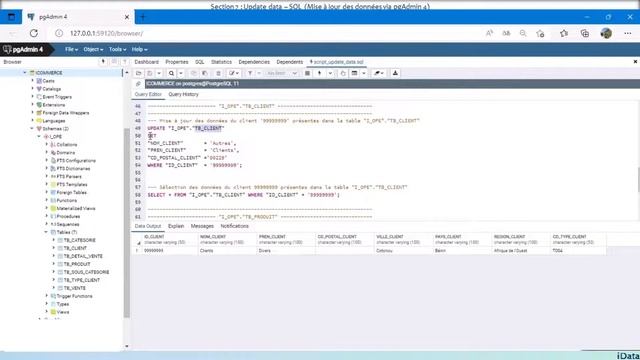
Task: Select the TB_PRODUIT table in tree
Action: 77,264
